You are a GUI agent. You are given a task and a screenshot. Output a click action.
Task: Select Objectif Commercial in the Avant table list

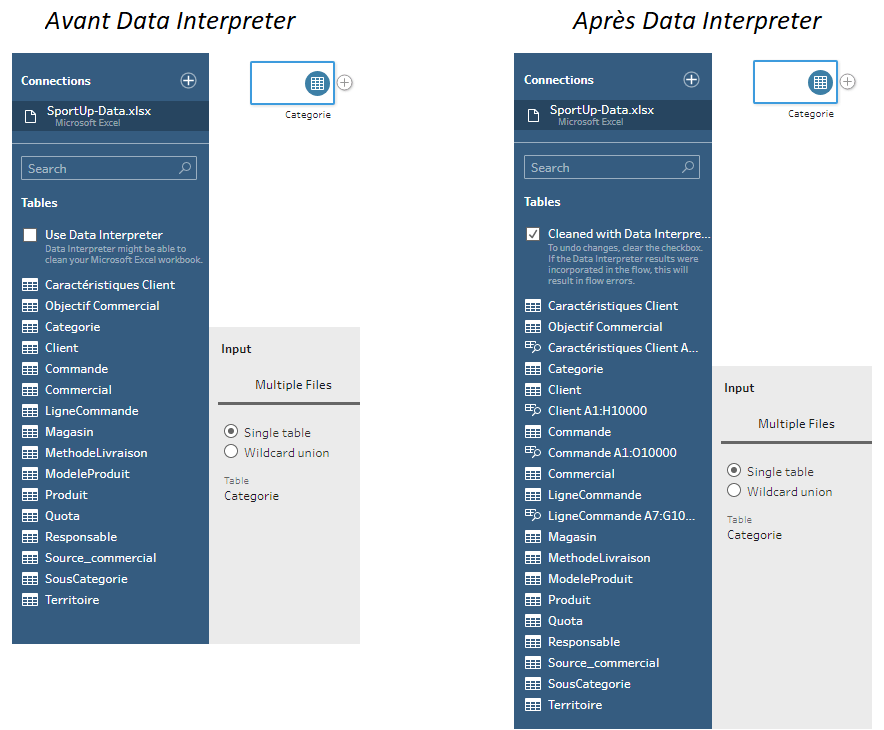[x=102, y=306]
